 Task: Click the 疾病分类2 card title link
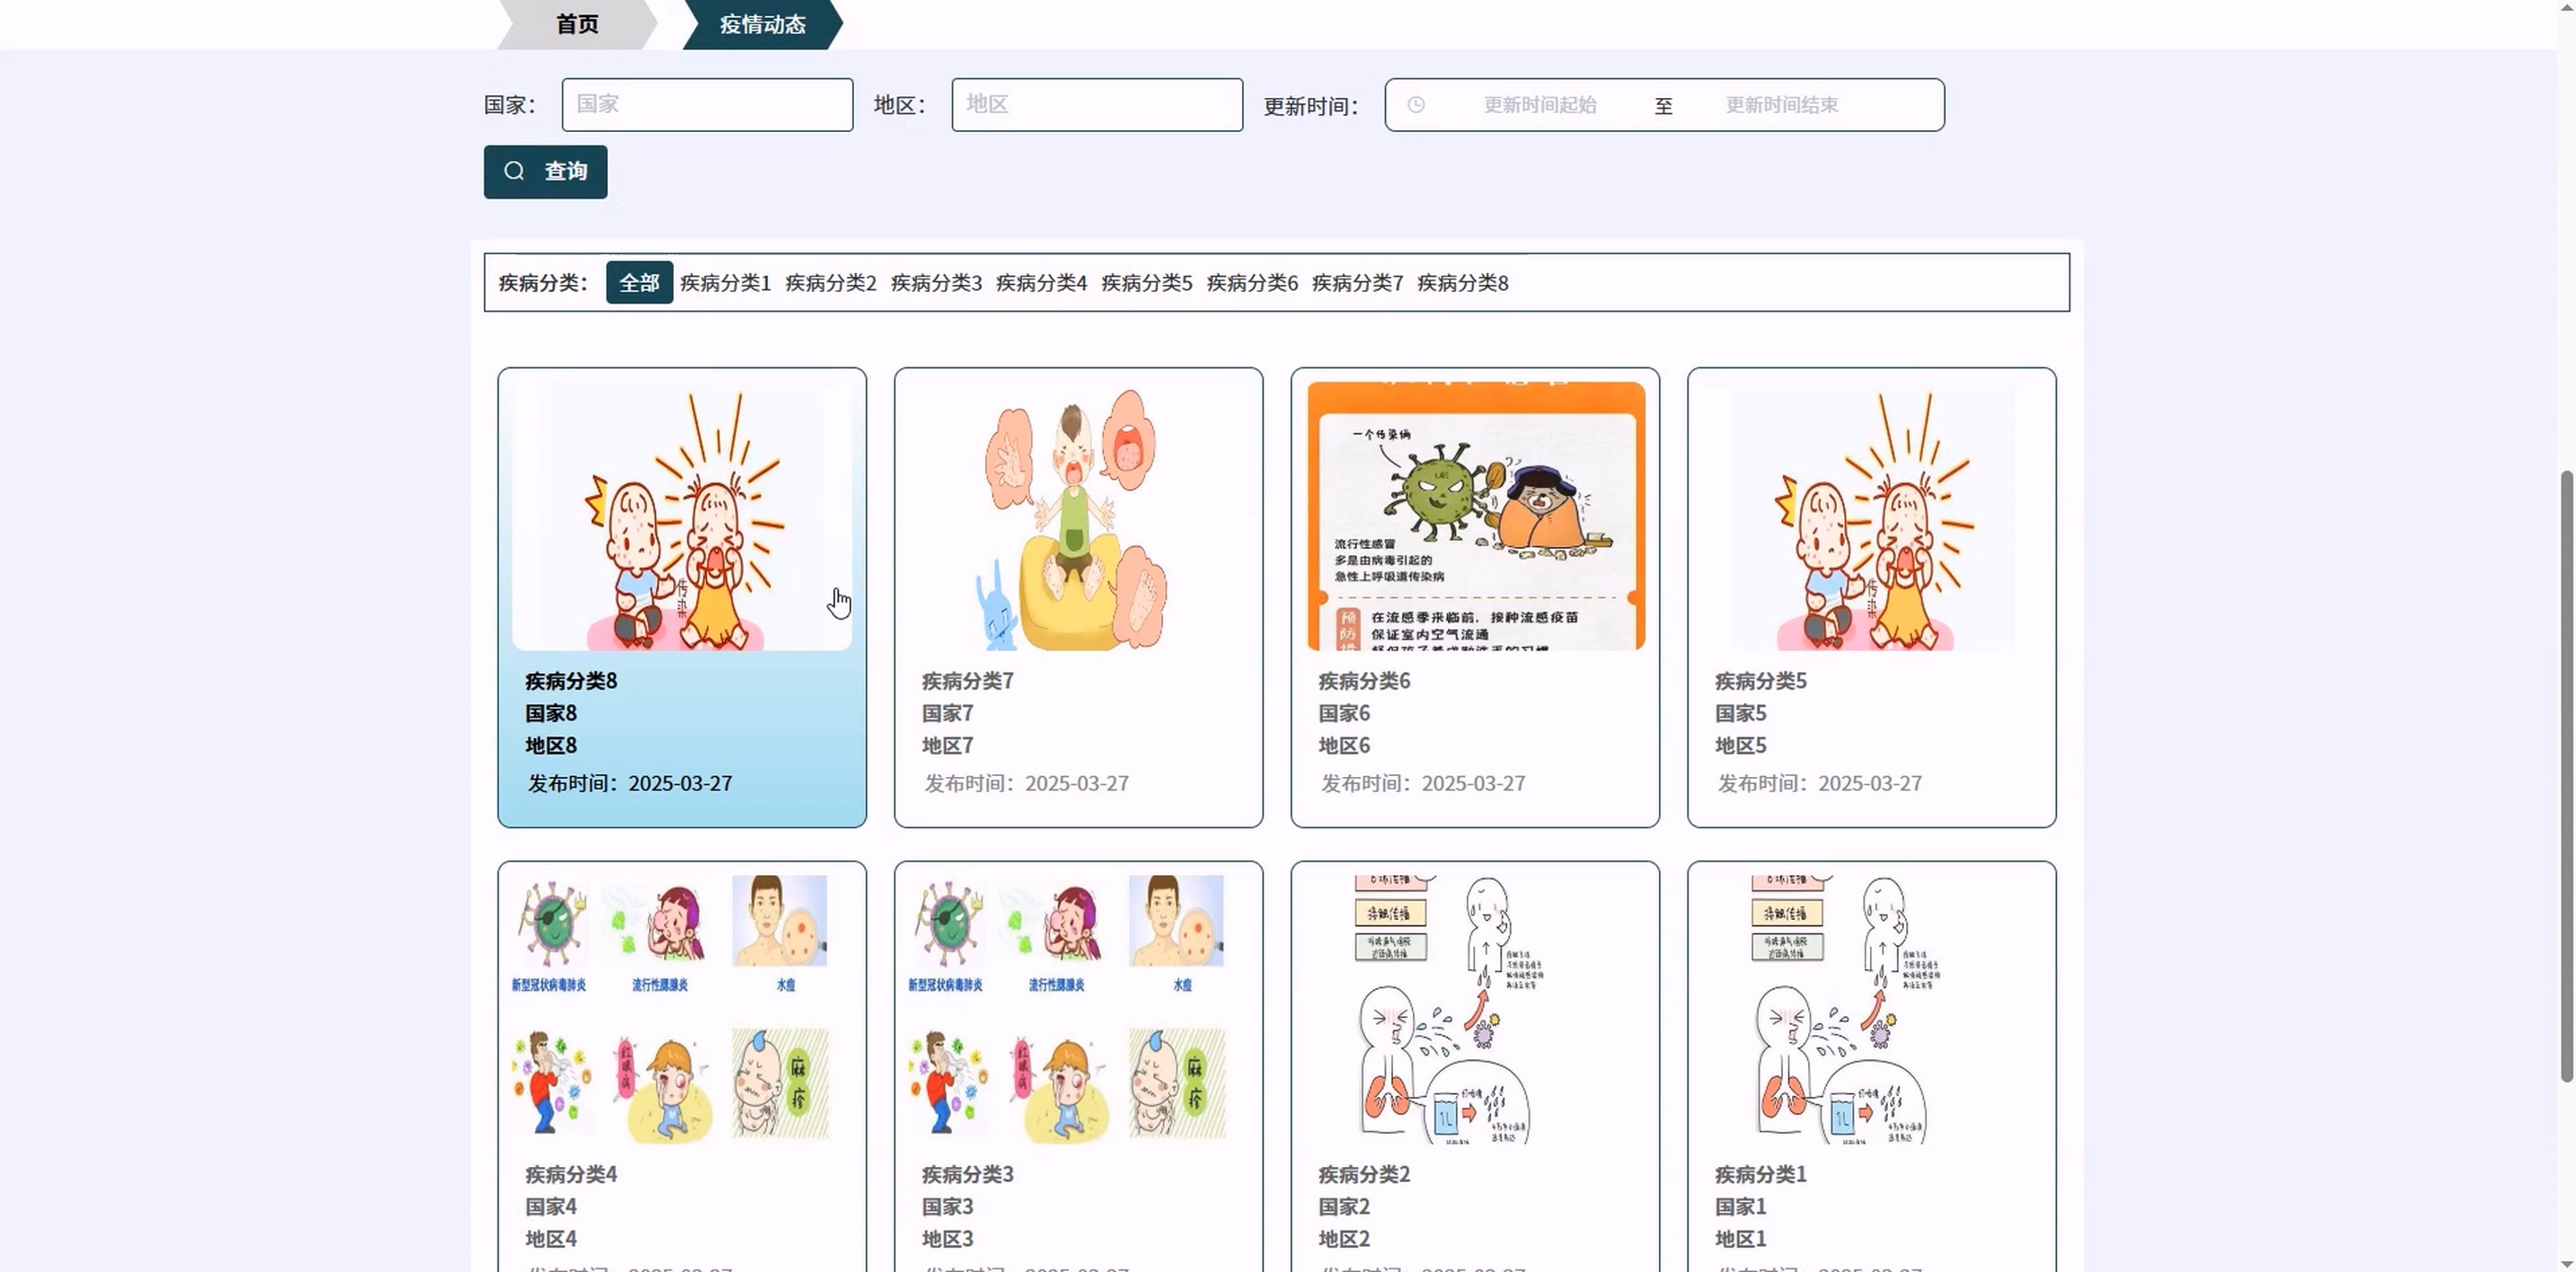point(1364,1174)
